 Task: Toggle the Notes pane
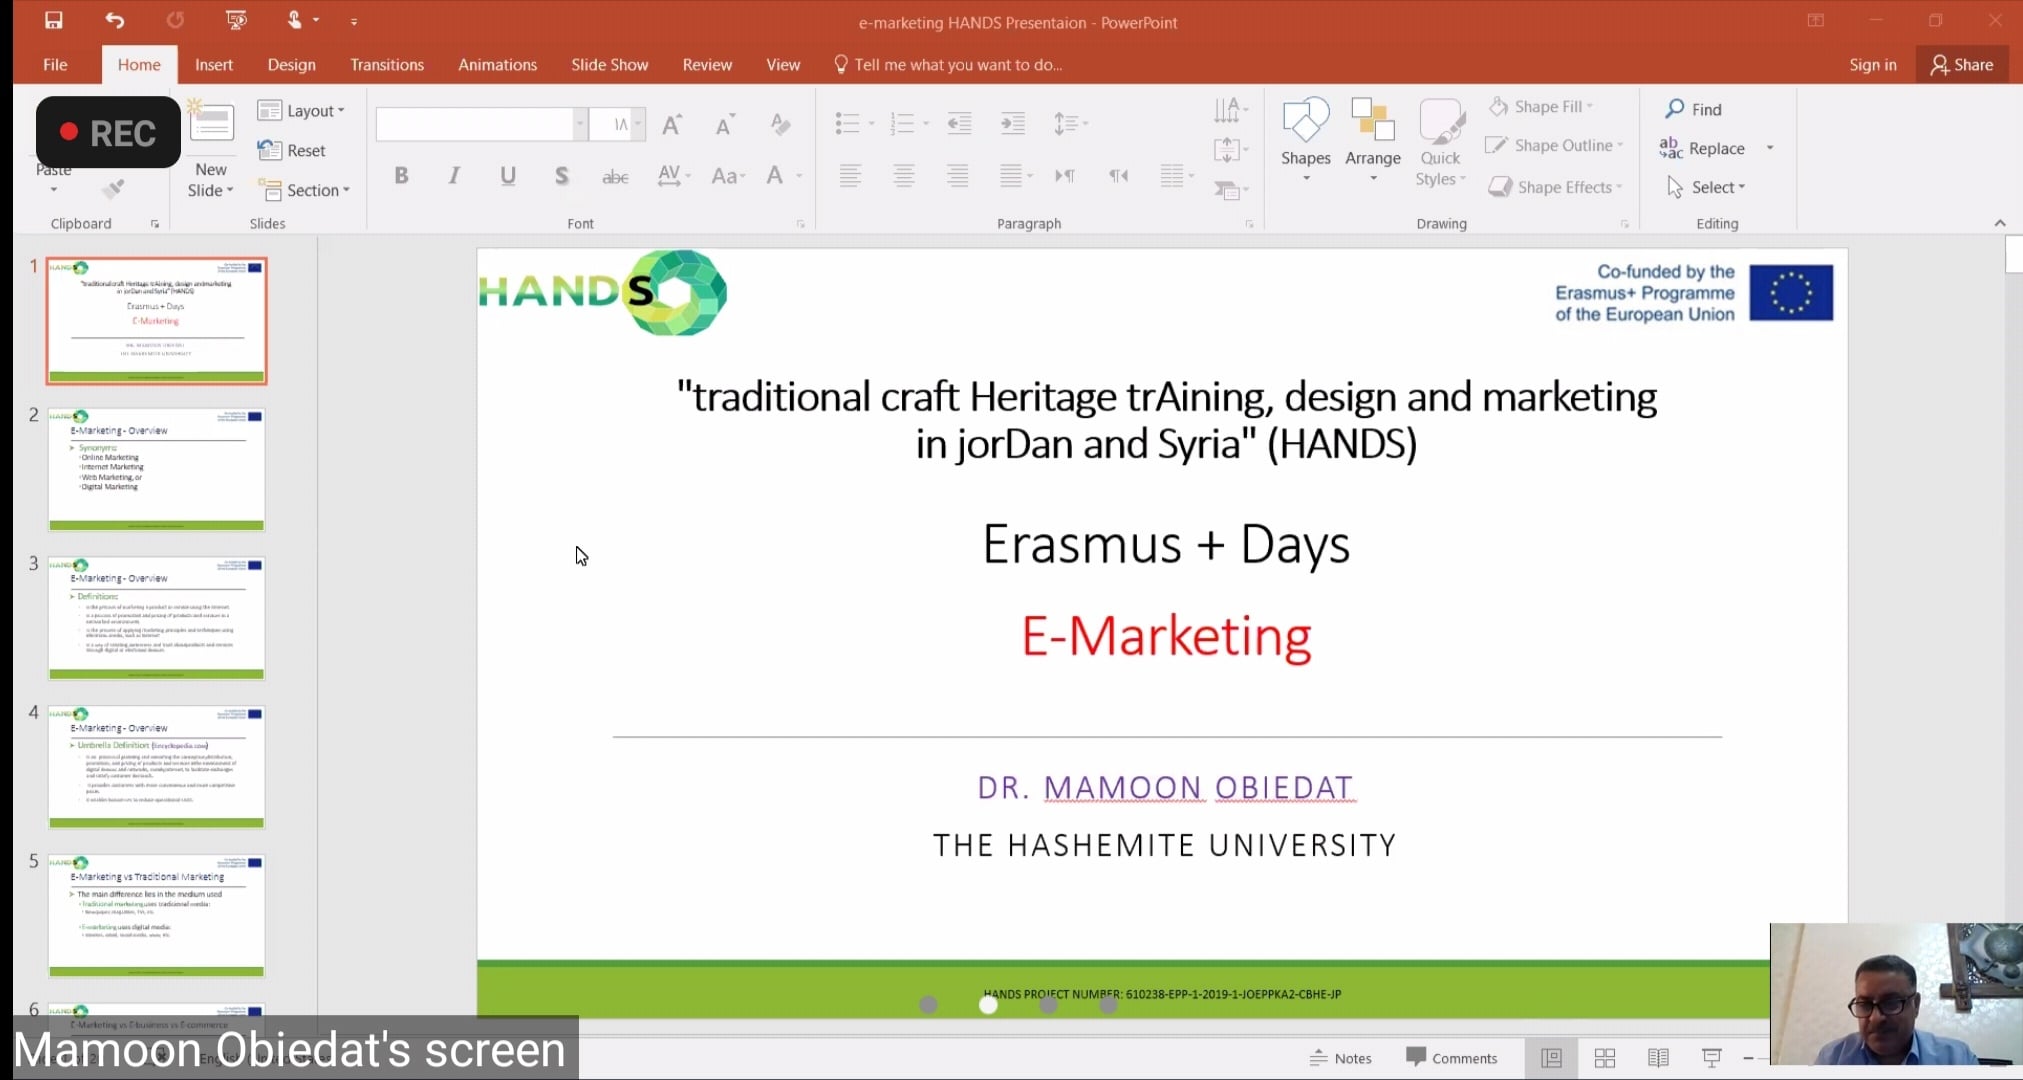1340,1058
